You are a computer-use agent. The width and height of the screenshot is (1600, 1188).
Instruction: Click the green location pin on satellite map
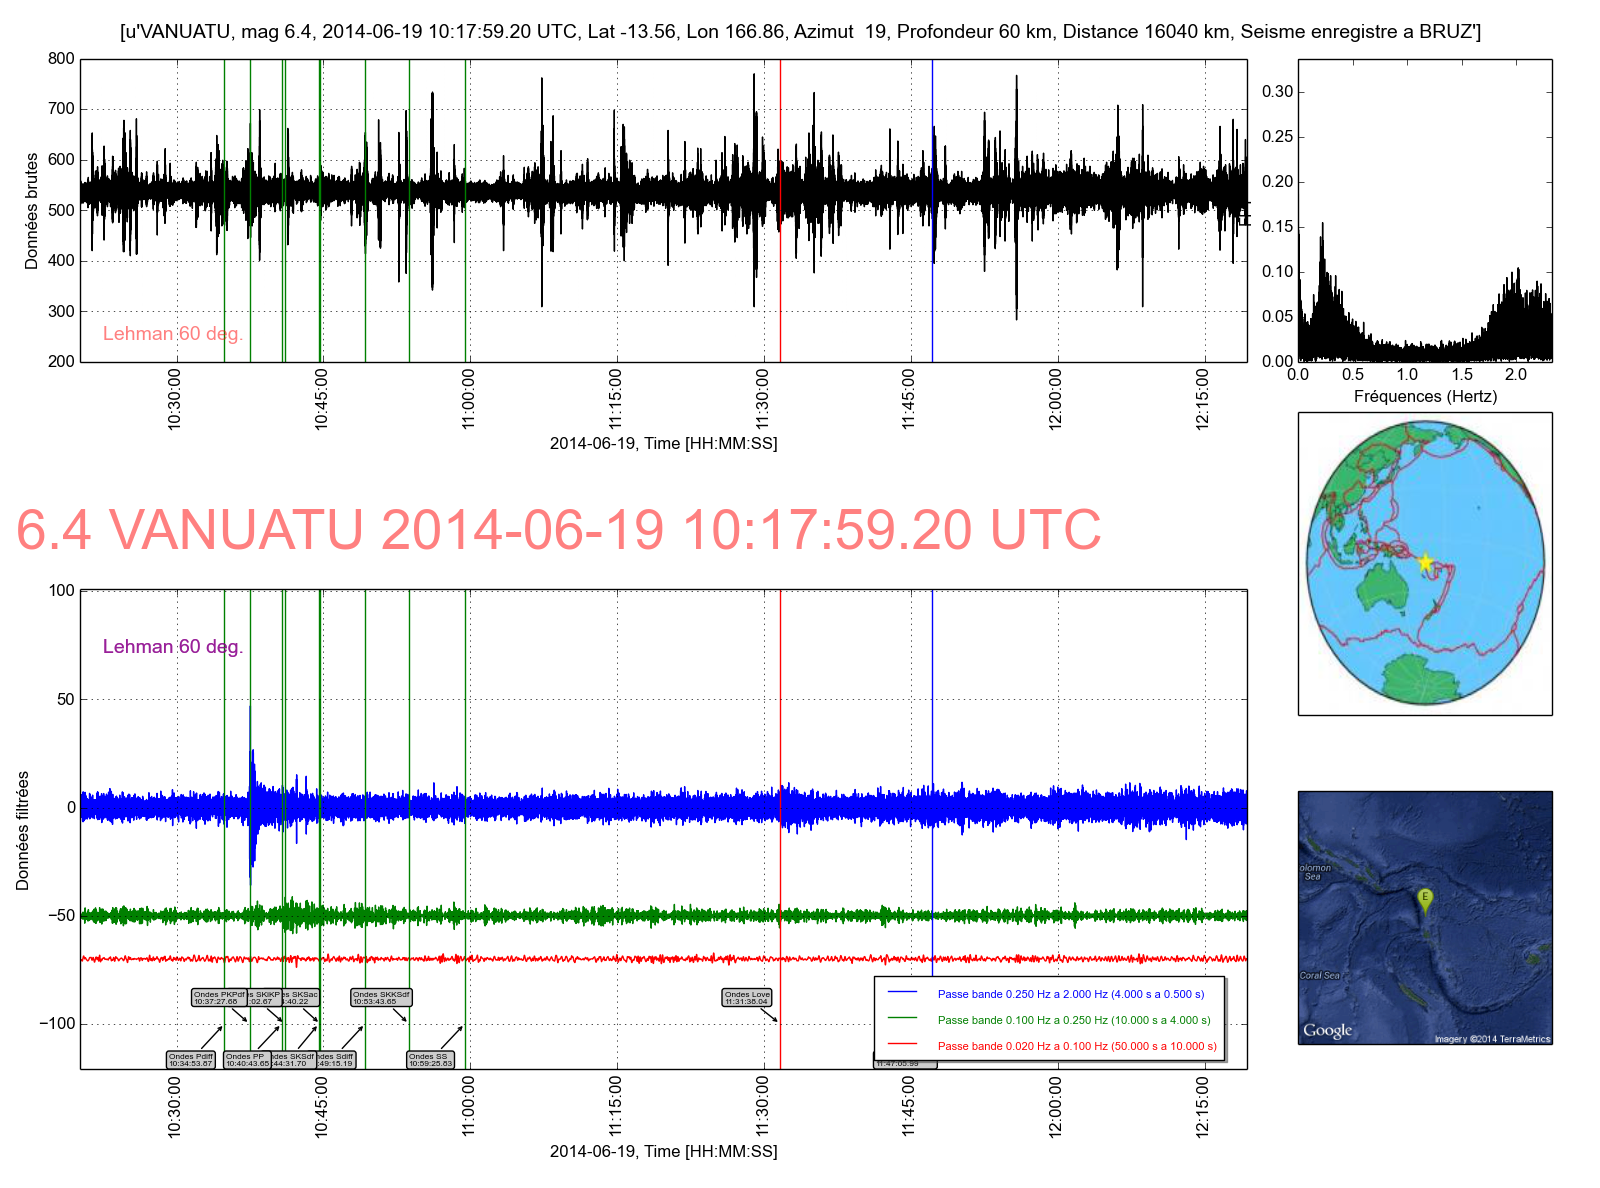coord(1425,899)
